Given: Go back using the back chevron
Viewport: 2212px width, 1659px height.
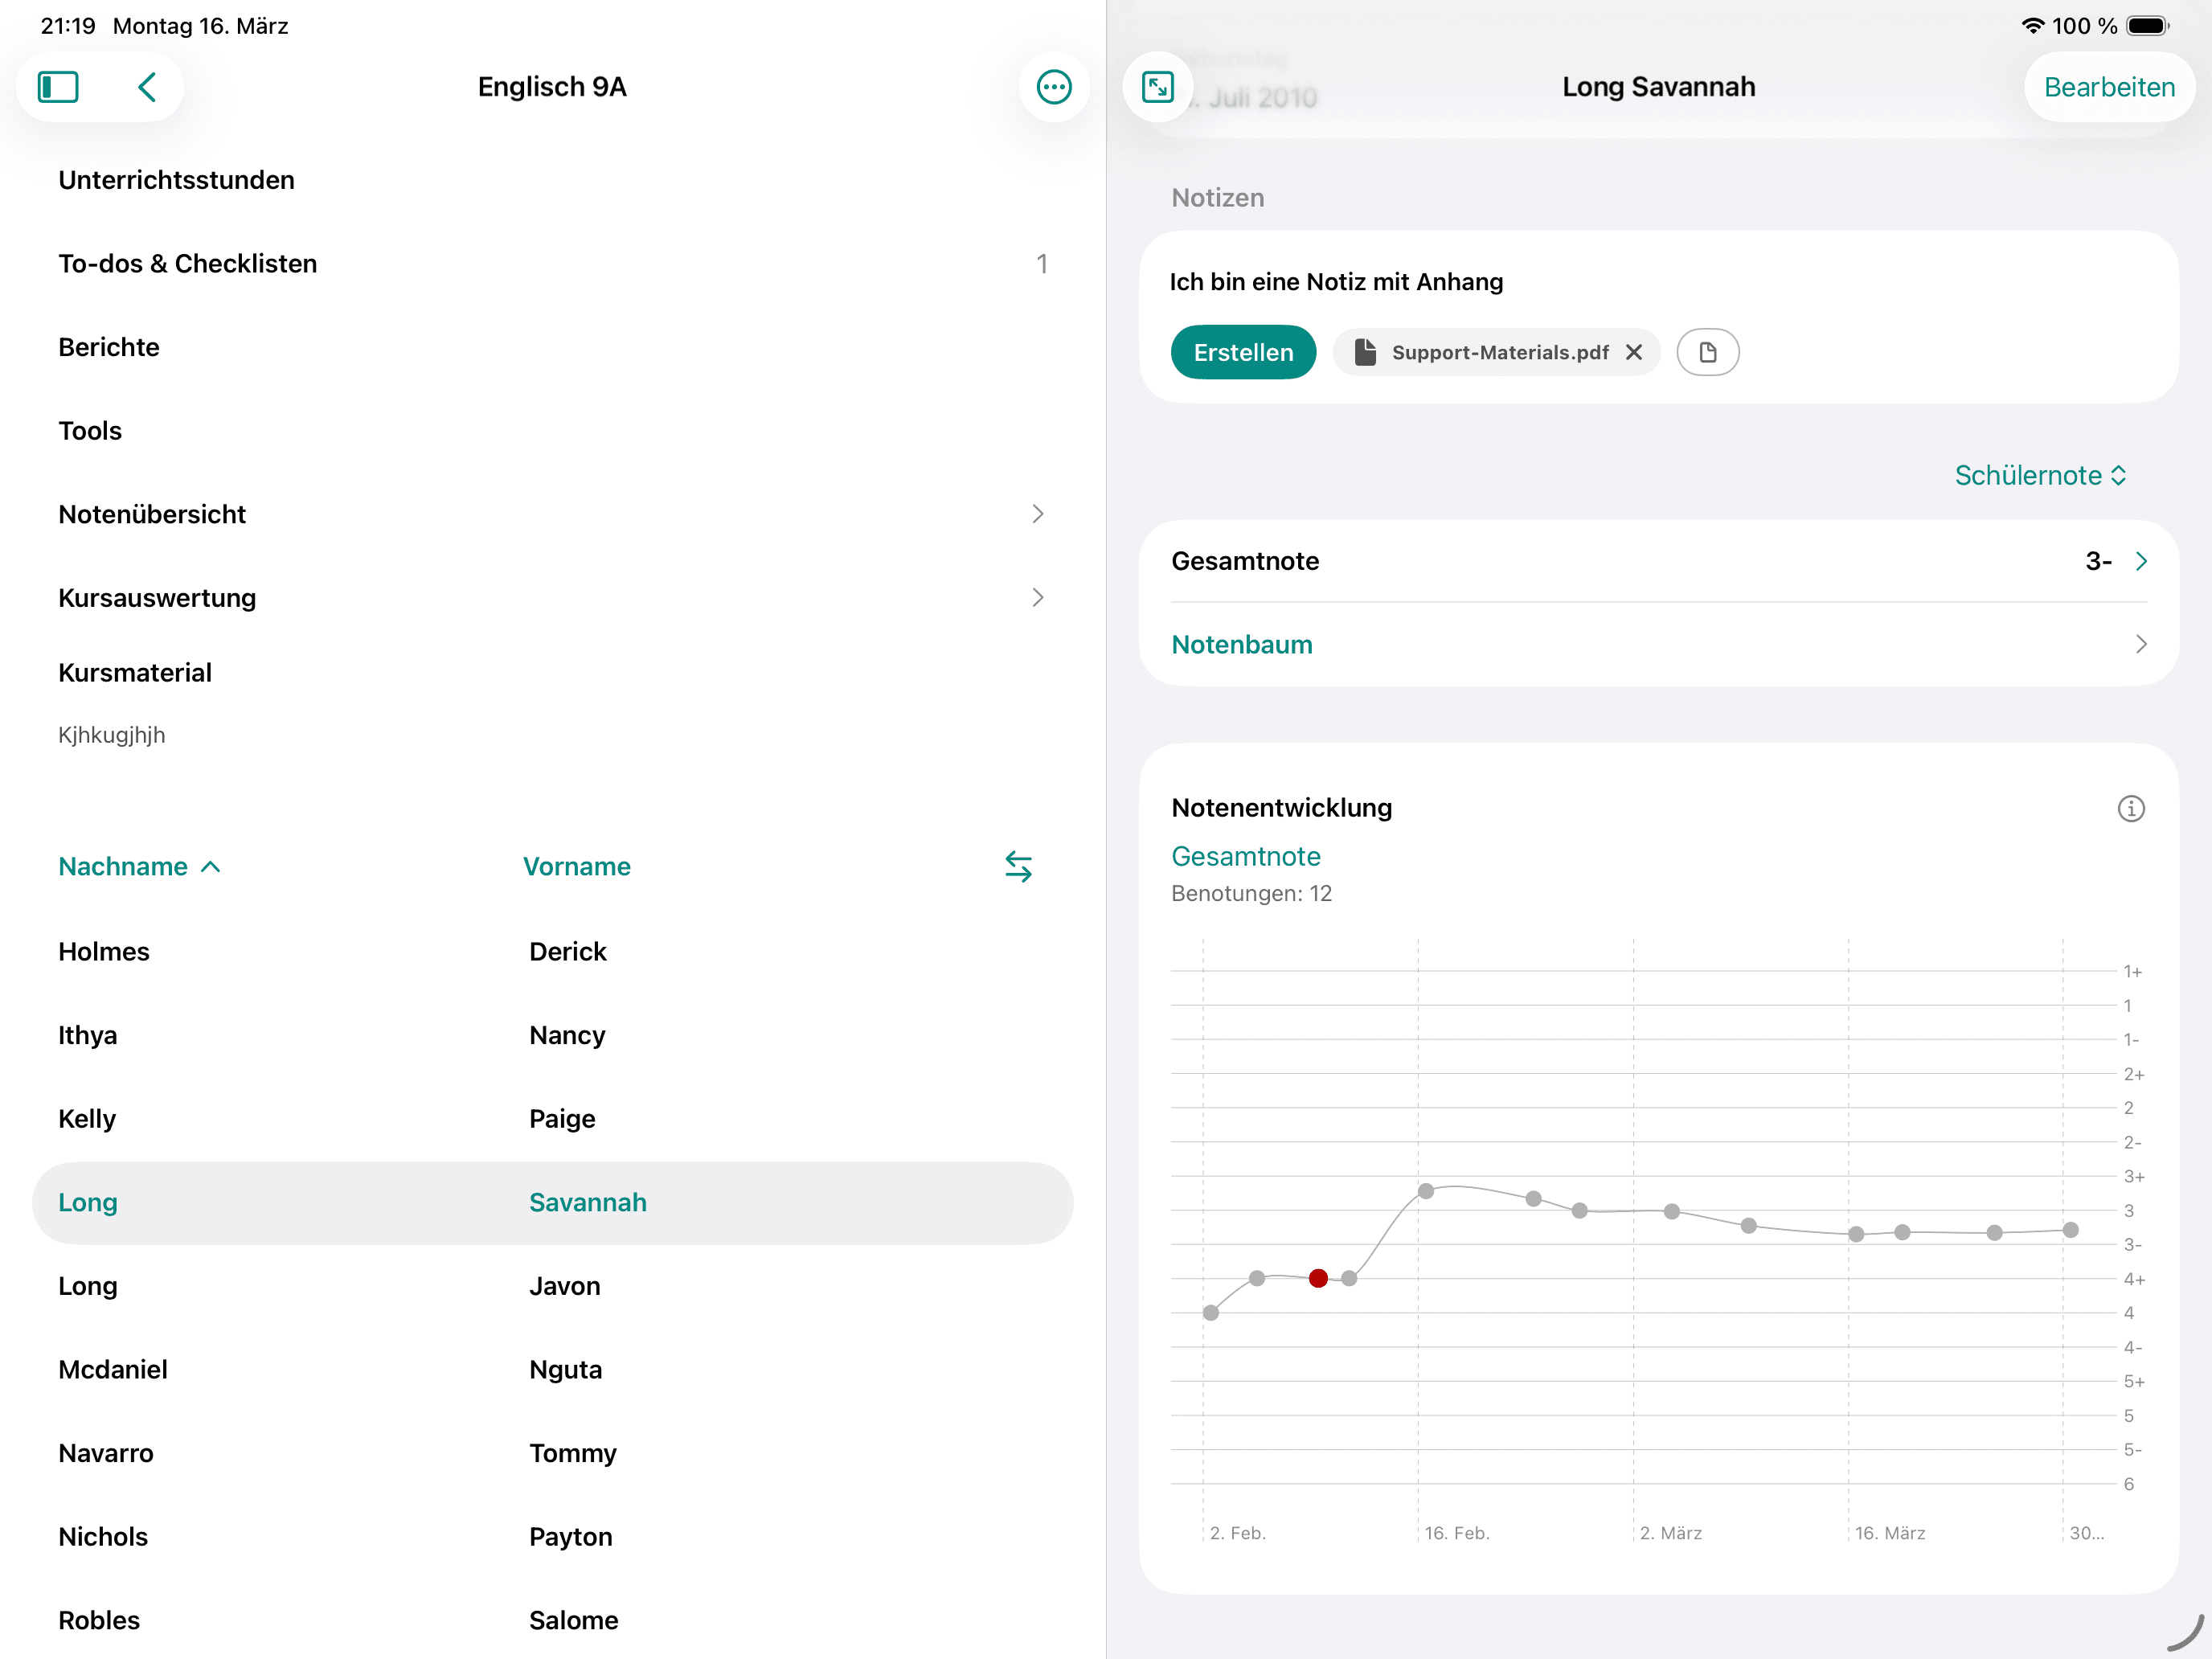Looking at the screenshot, I should [x=147, y=87].
